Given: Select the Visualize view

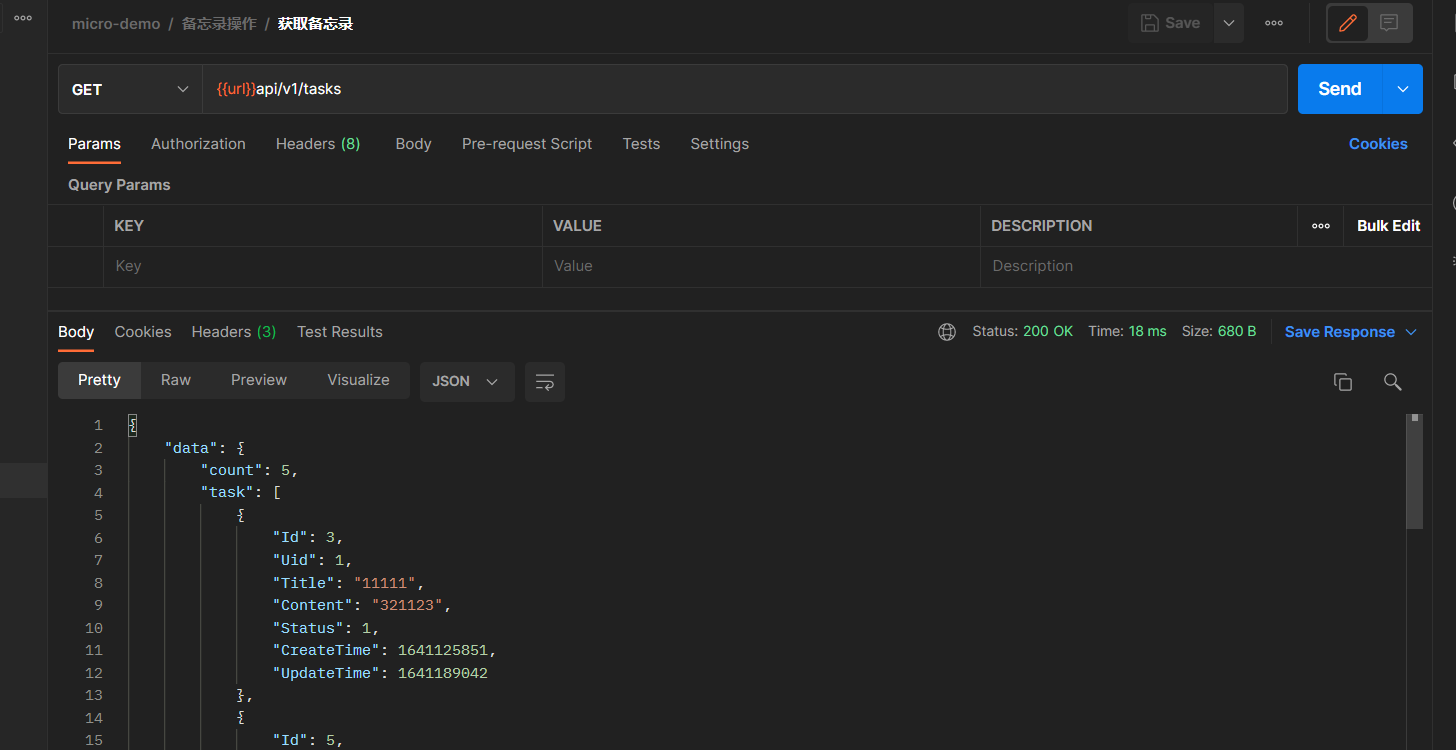Looking at the screenshot, I should pos(358,380).
